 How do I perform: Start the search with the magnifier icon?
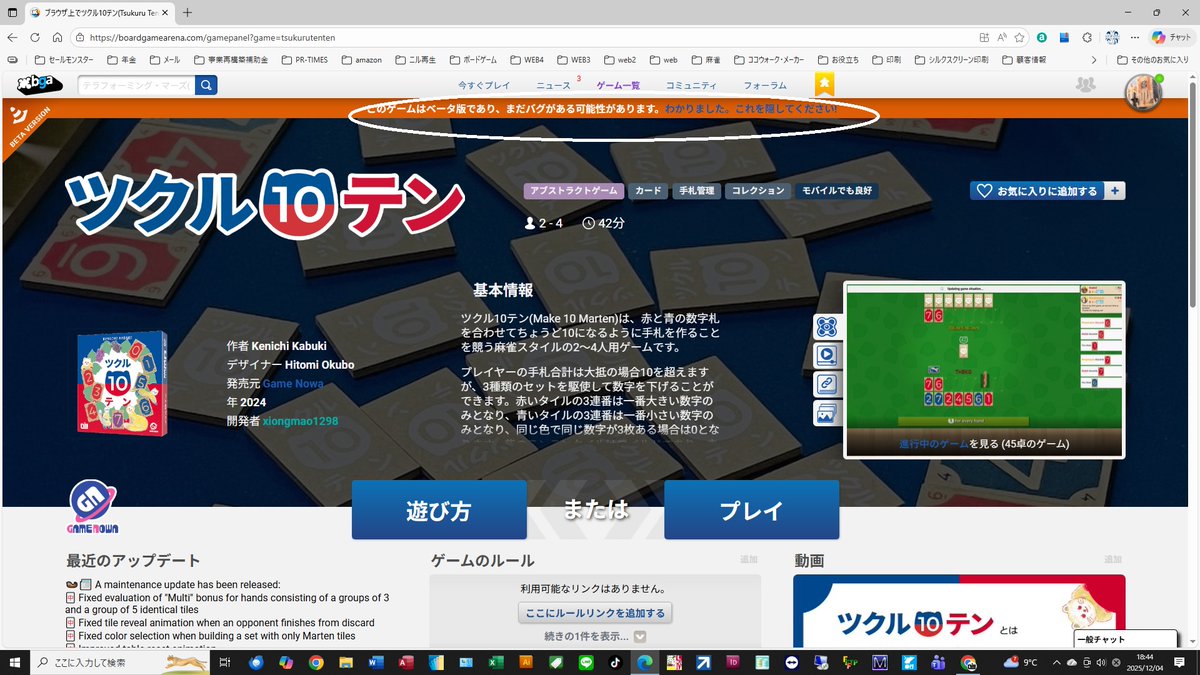click(205, 86)
